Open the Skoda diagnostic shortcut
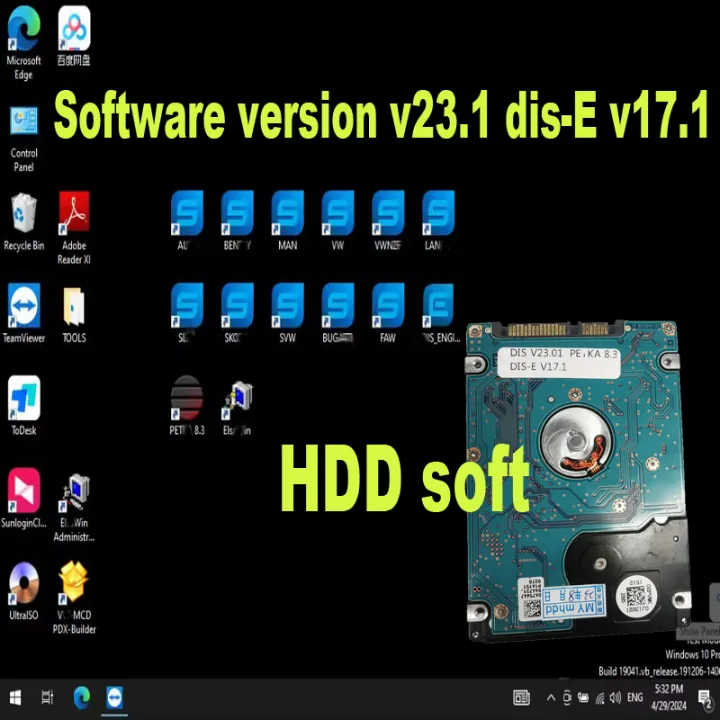 [x=237, y=313]
